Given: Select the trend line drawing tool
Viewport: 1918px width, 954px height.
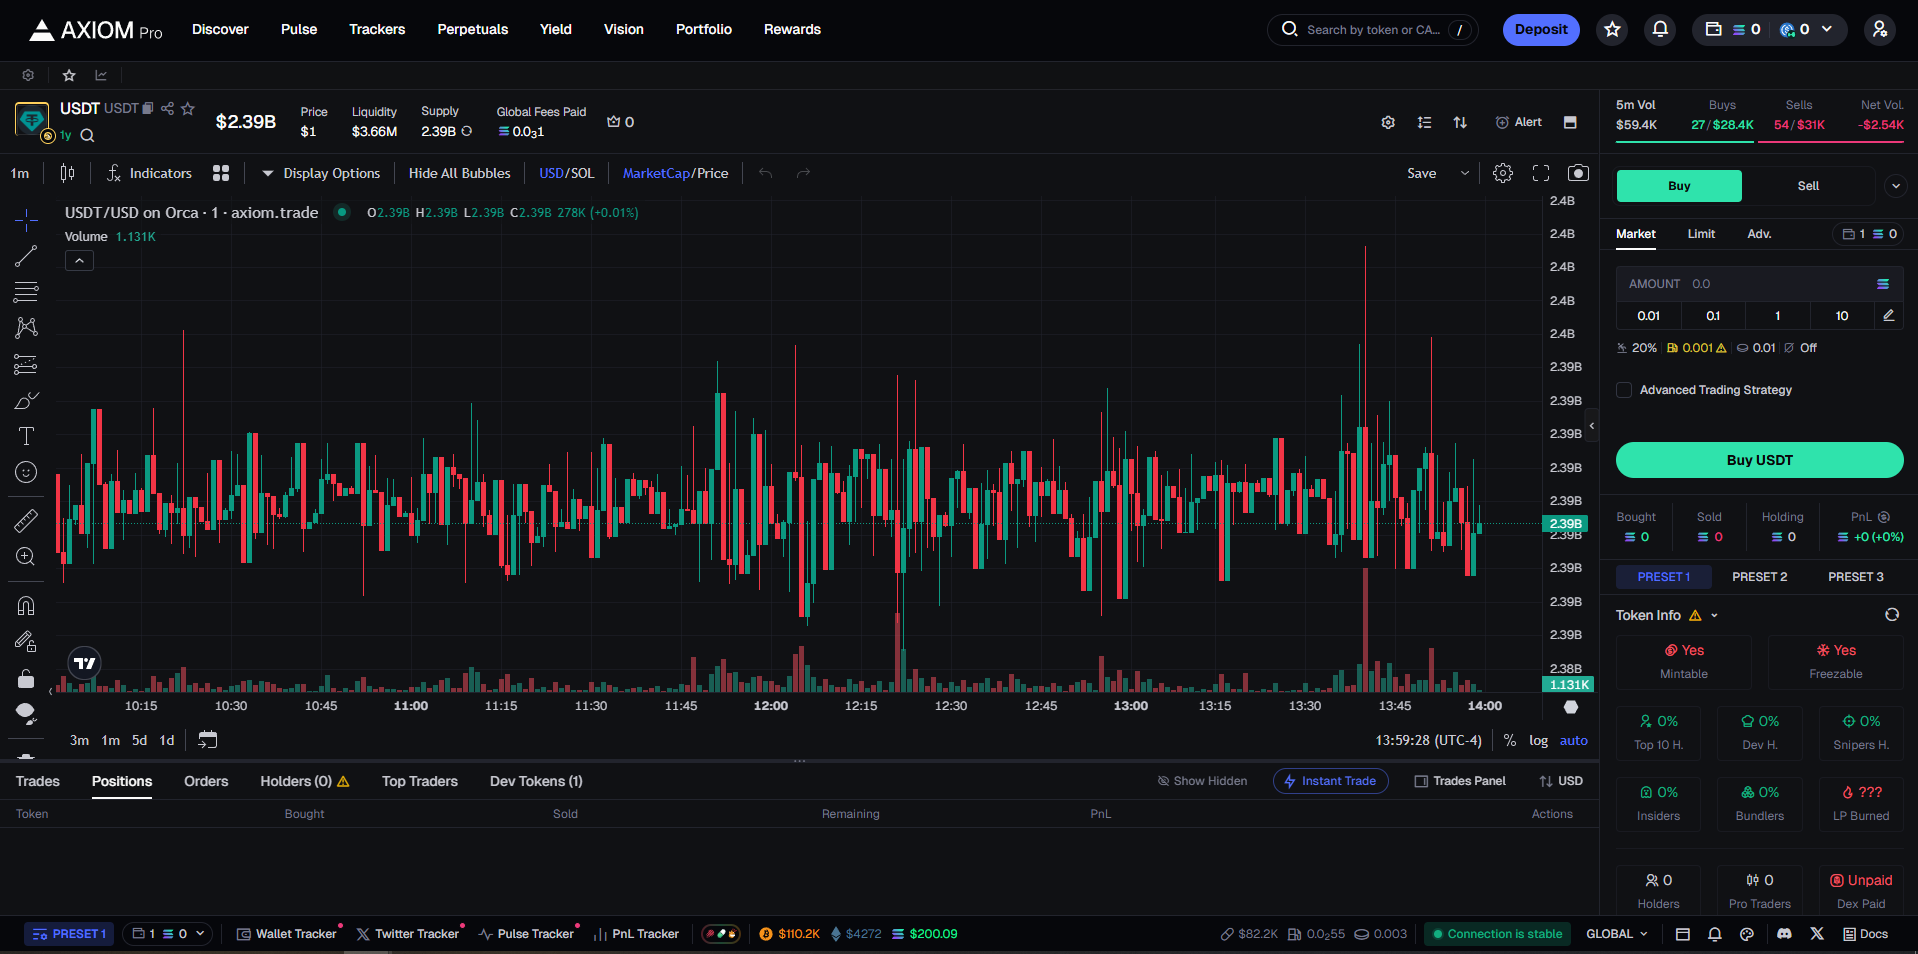Looking at the screenshot, I should point(27,256).
